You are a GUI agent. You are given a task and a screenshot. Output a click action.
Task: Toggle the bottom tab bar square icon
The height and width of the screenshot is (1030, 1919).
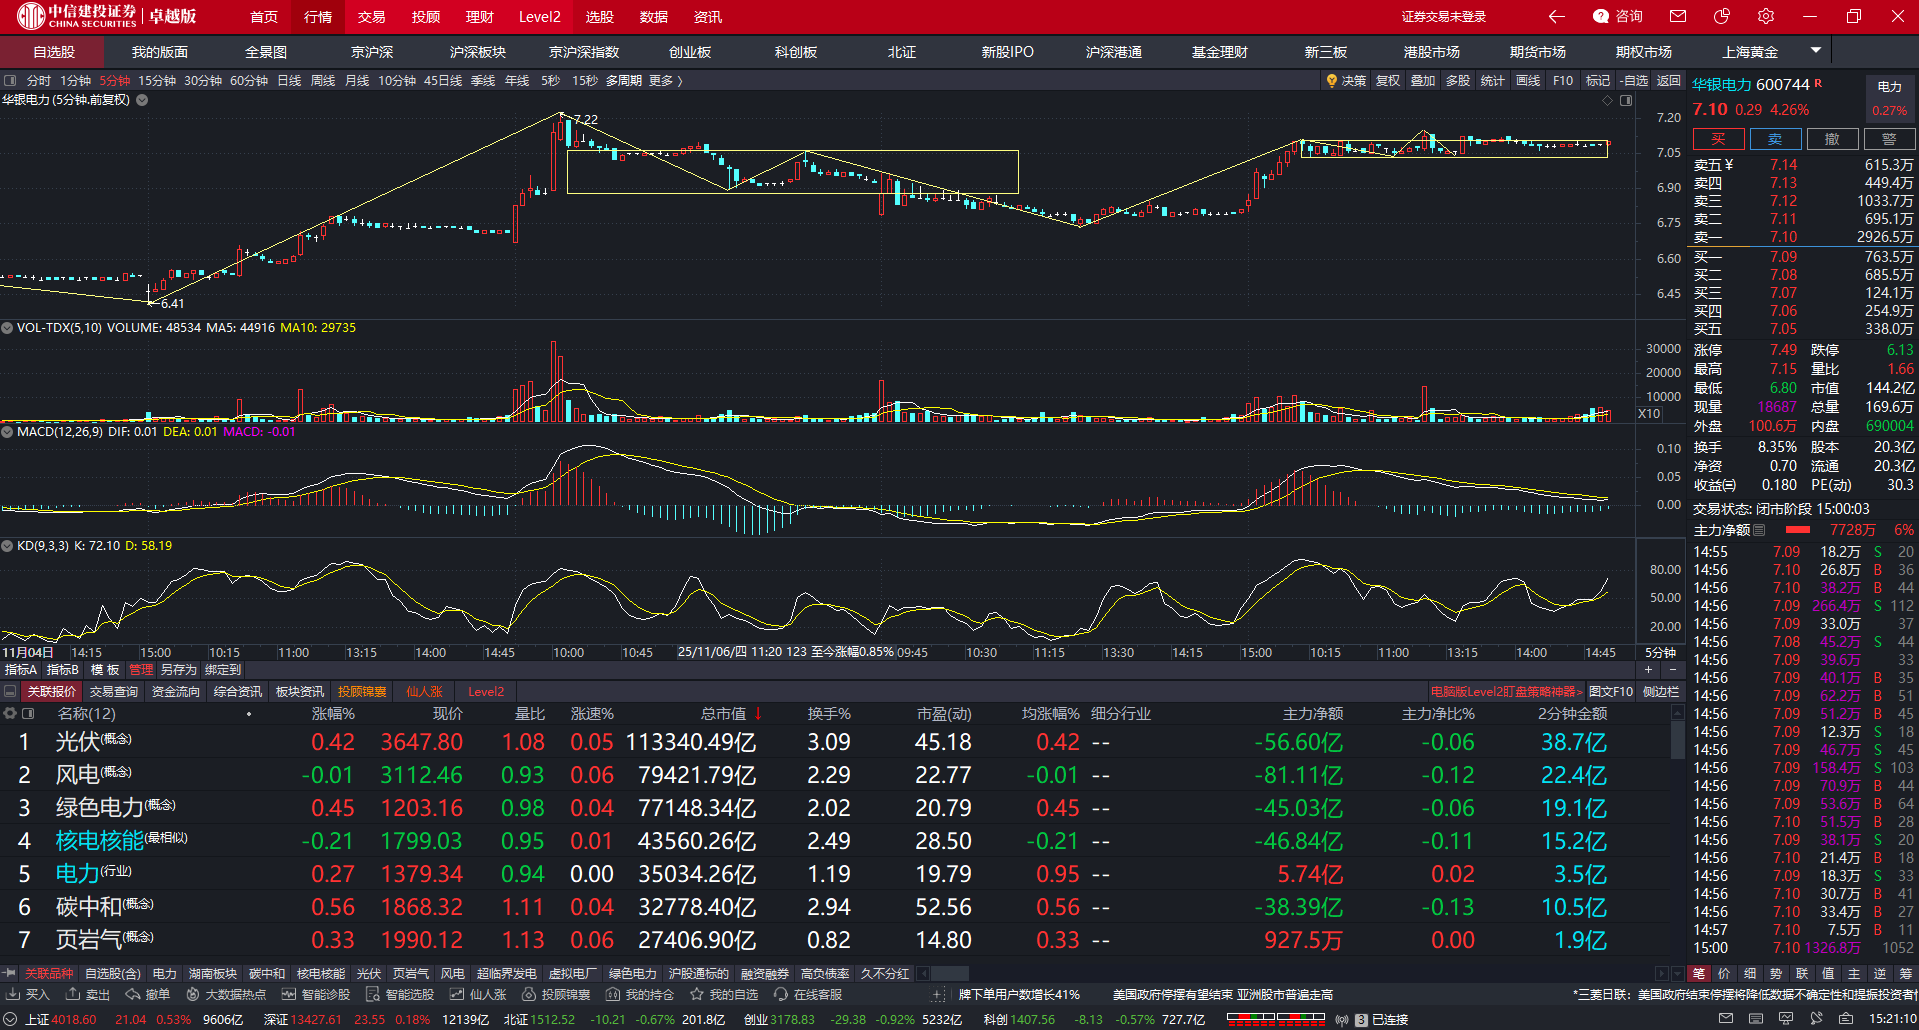[10, 692]
